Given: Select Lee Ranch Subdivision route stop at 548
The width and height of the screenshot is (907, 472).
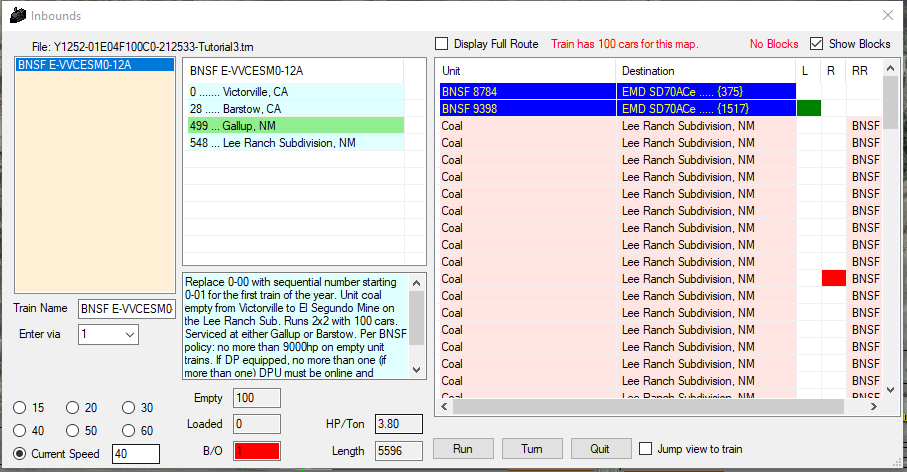Looking at the screenshot, I should pos(296,143).
